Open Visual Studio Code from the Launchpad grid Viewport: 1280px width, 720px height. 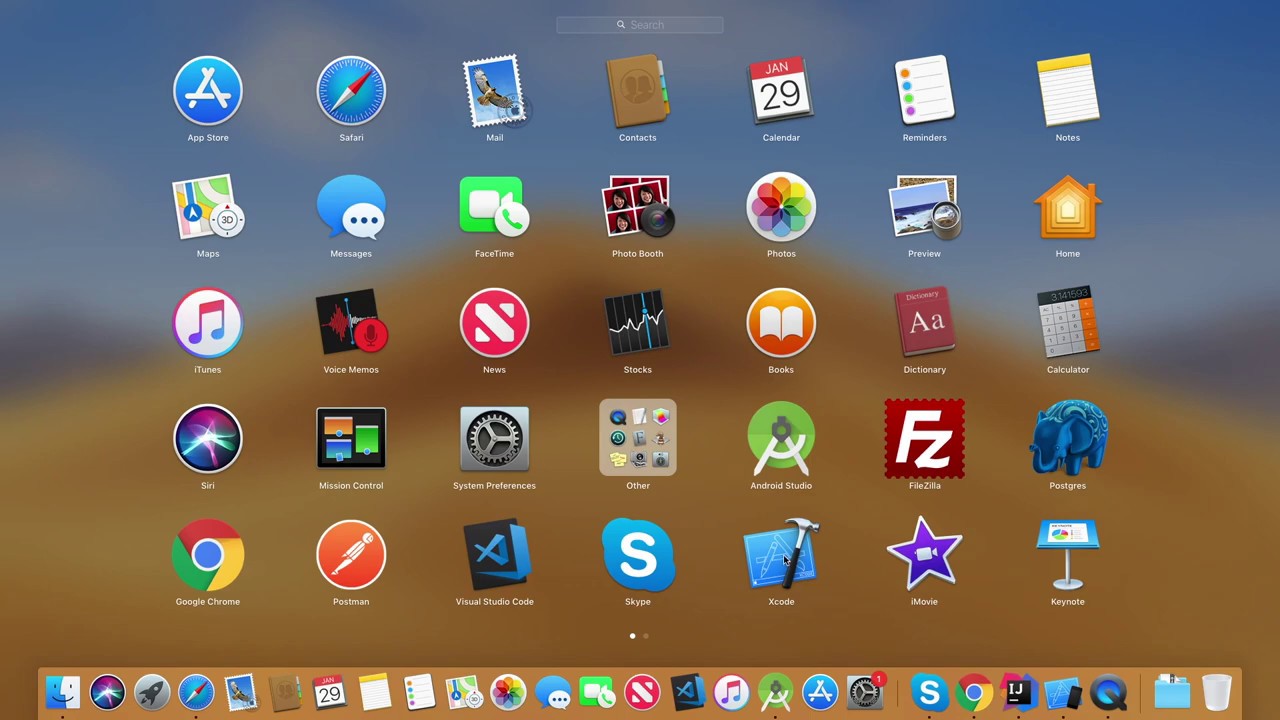tap(494, 556)
